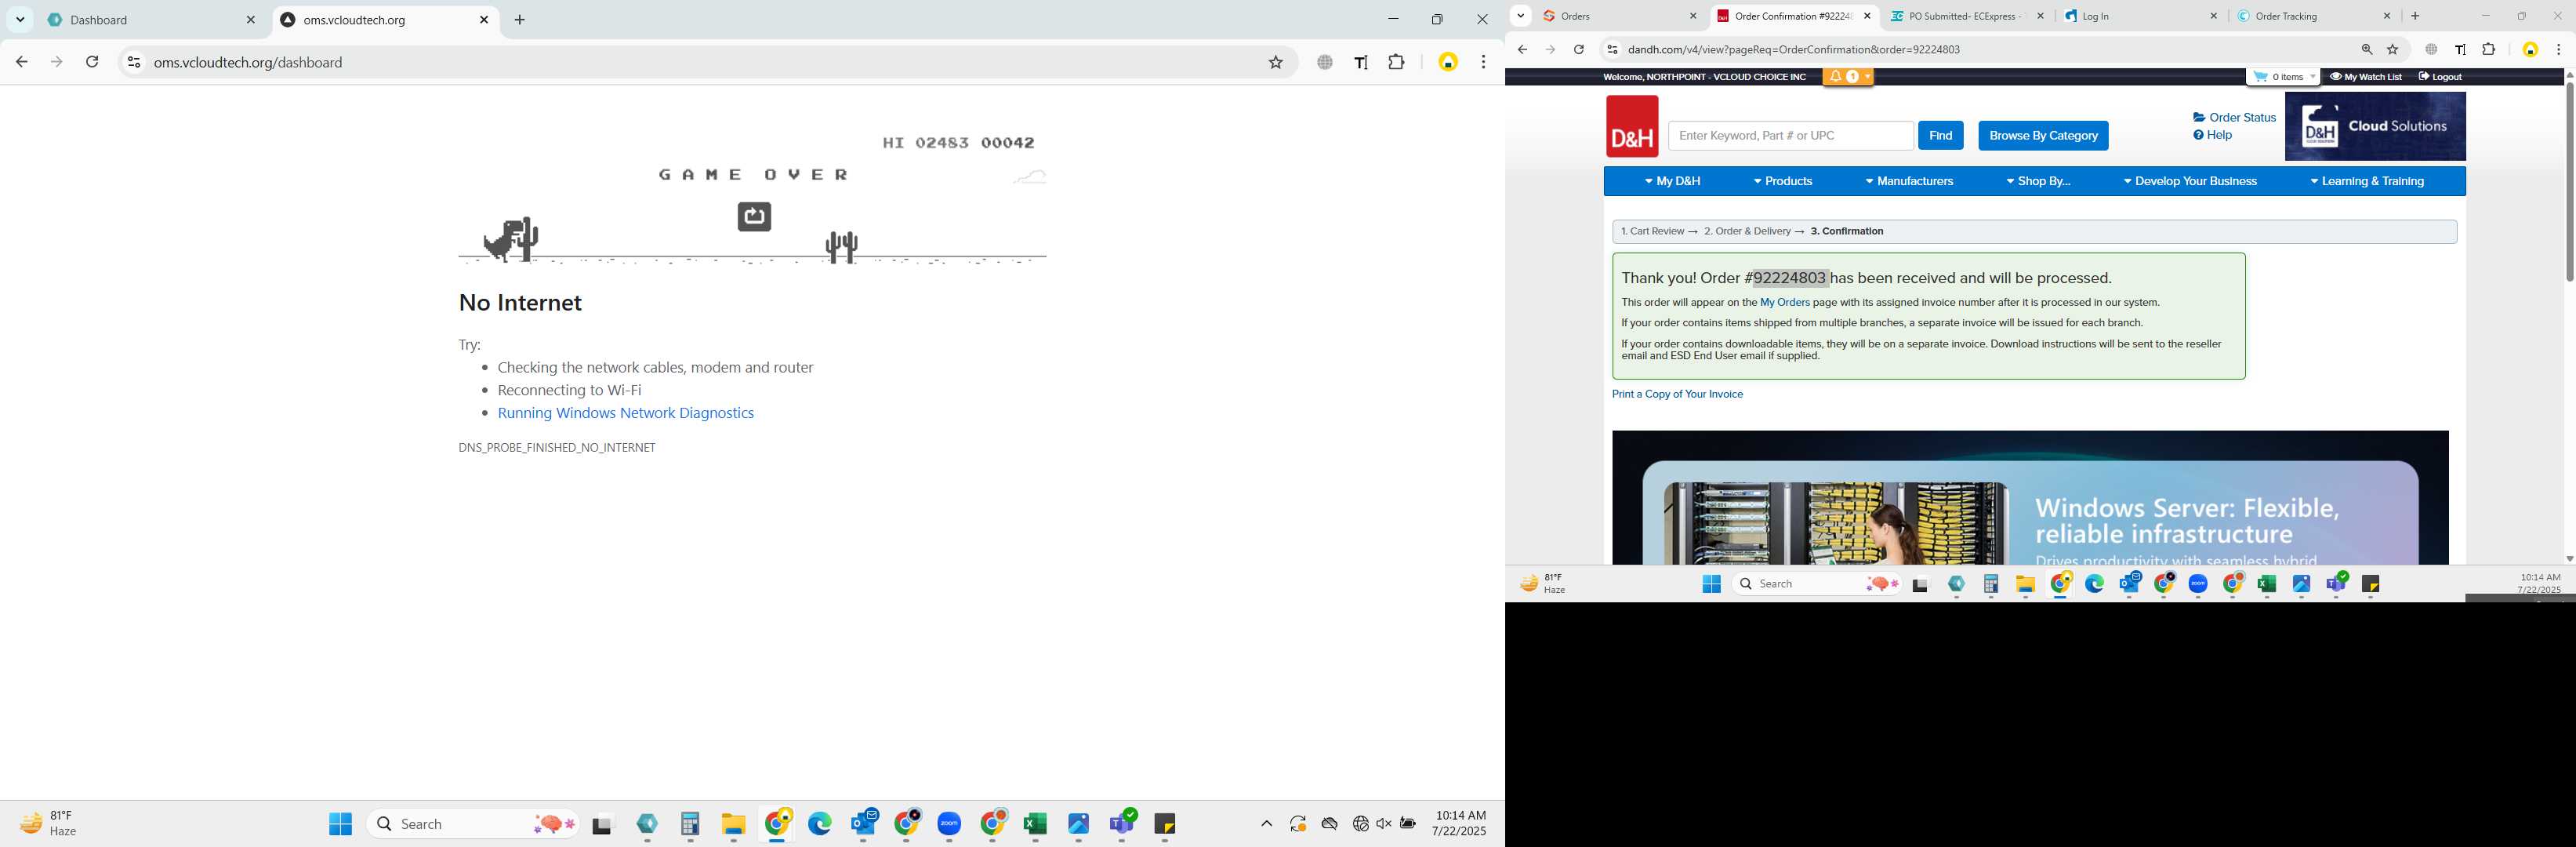This screenshot has height=847, width=2576.
Task: Click the D&H page vertical scrollbar
Action: click(2568, 180)
